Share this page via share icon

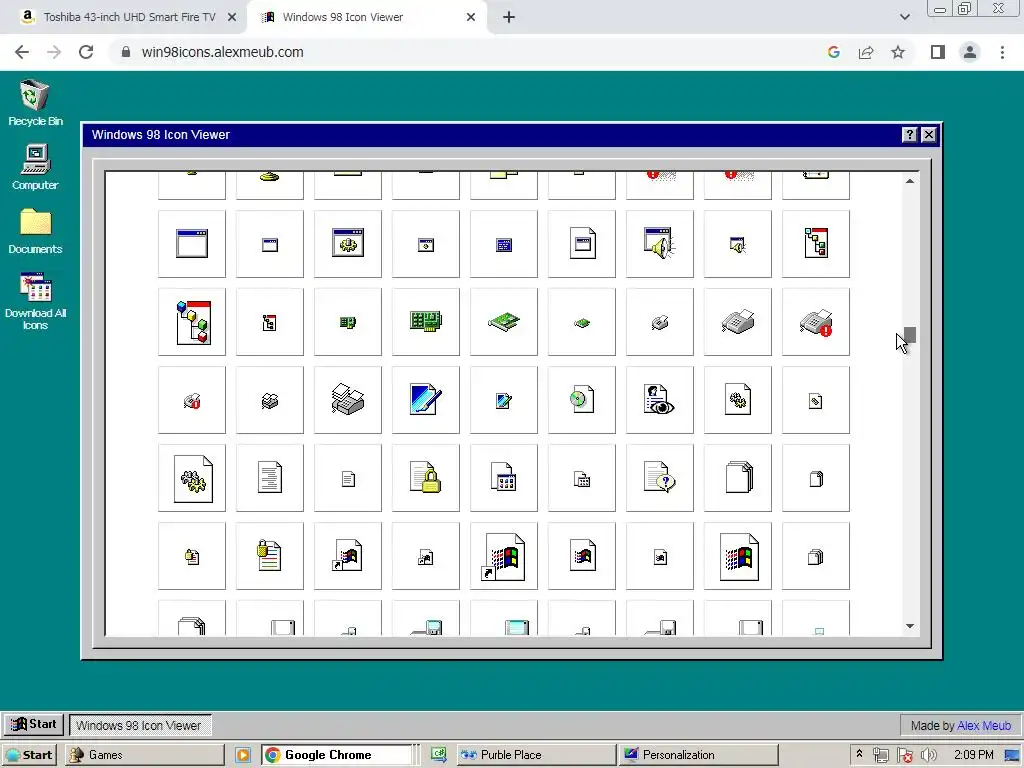(866, 52)
